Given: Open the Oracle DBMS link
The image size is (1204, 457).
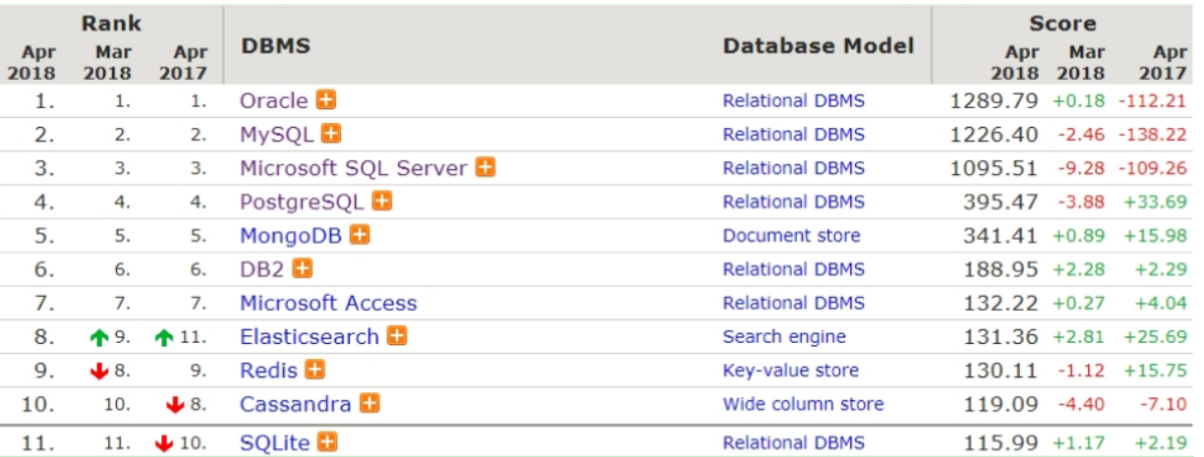Looking at the screenshot, I should pyautogui.click(x=274, y=101).
